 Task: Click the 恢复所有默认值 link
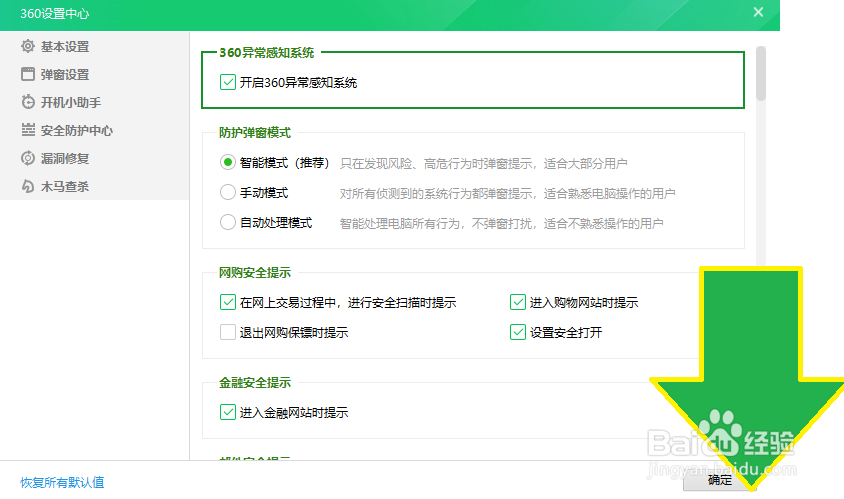(62, 482)
